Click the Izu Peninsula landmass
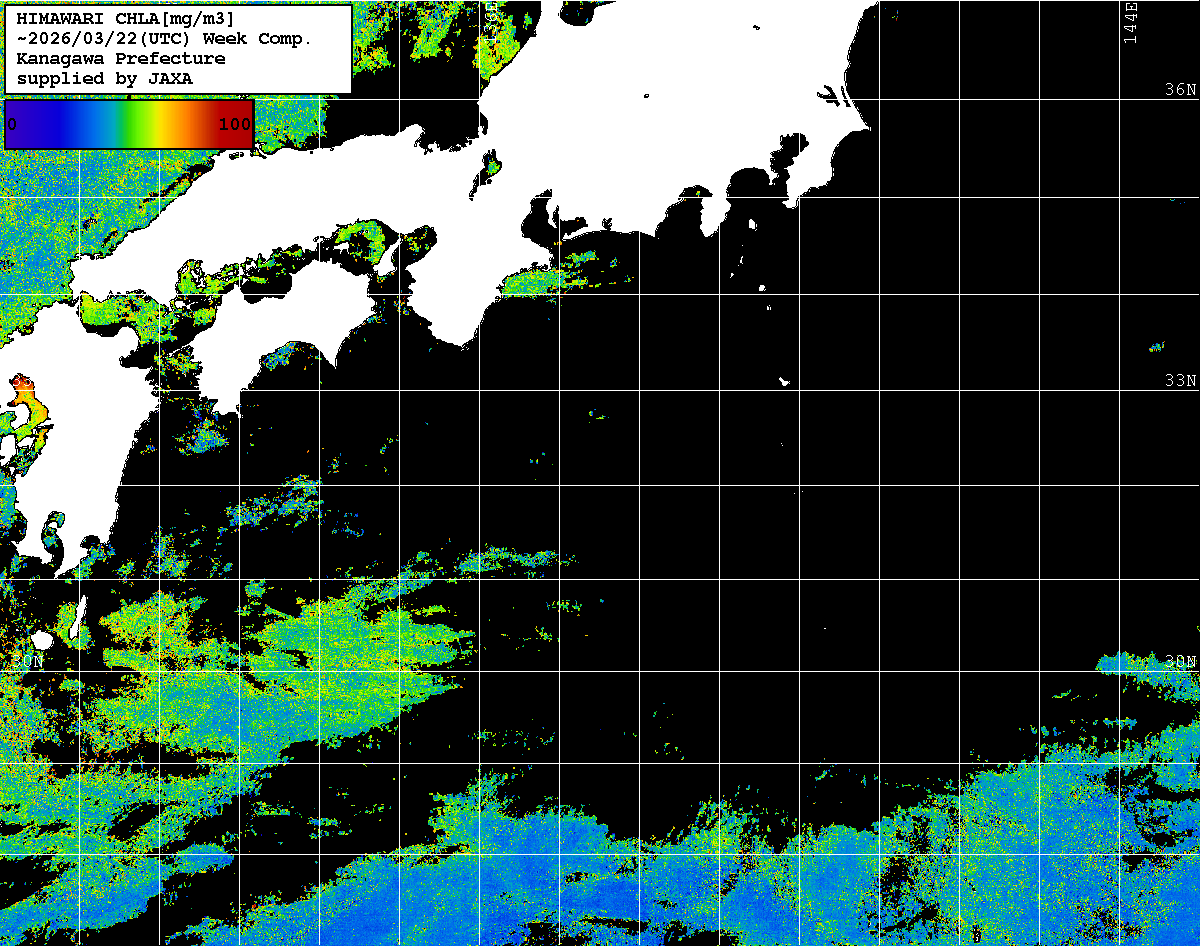The width and height of the screenshot is (1200, 946). pyautogui.click(x=712, y=215)
